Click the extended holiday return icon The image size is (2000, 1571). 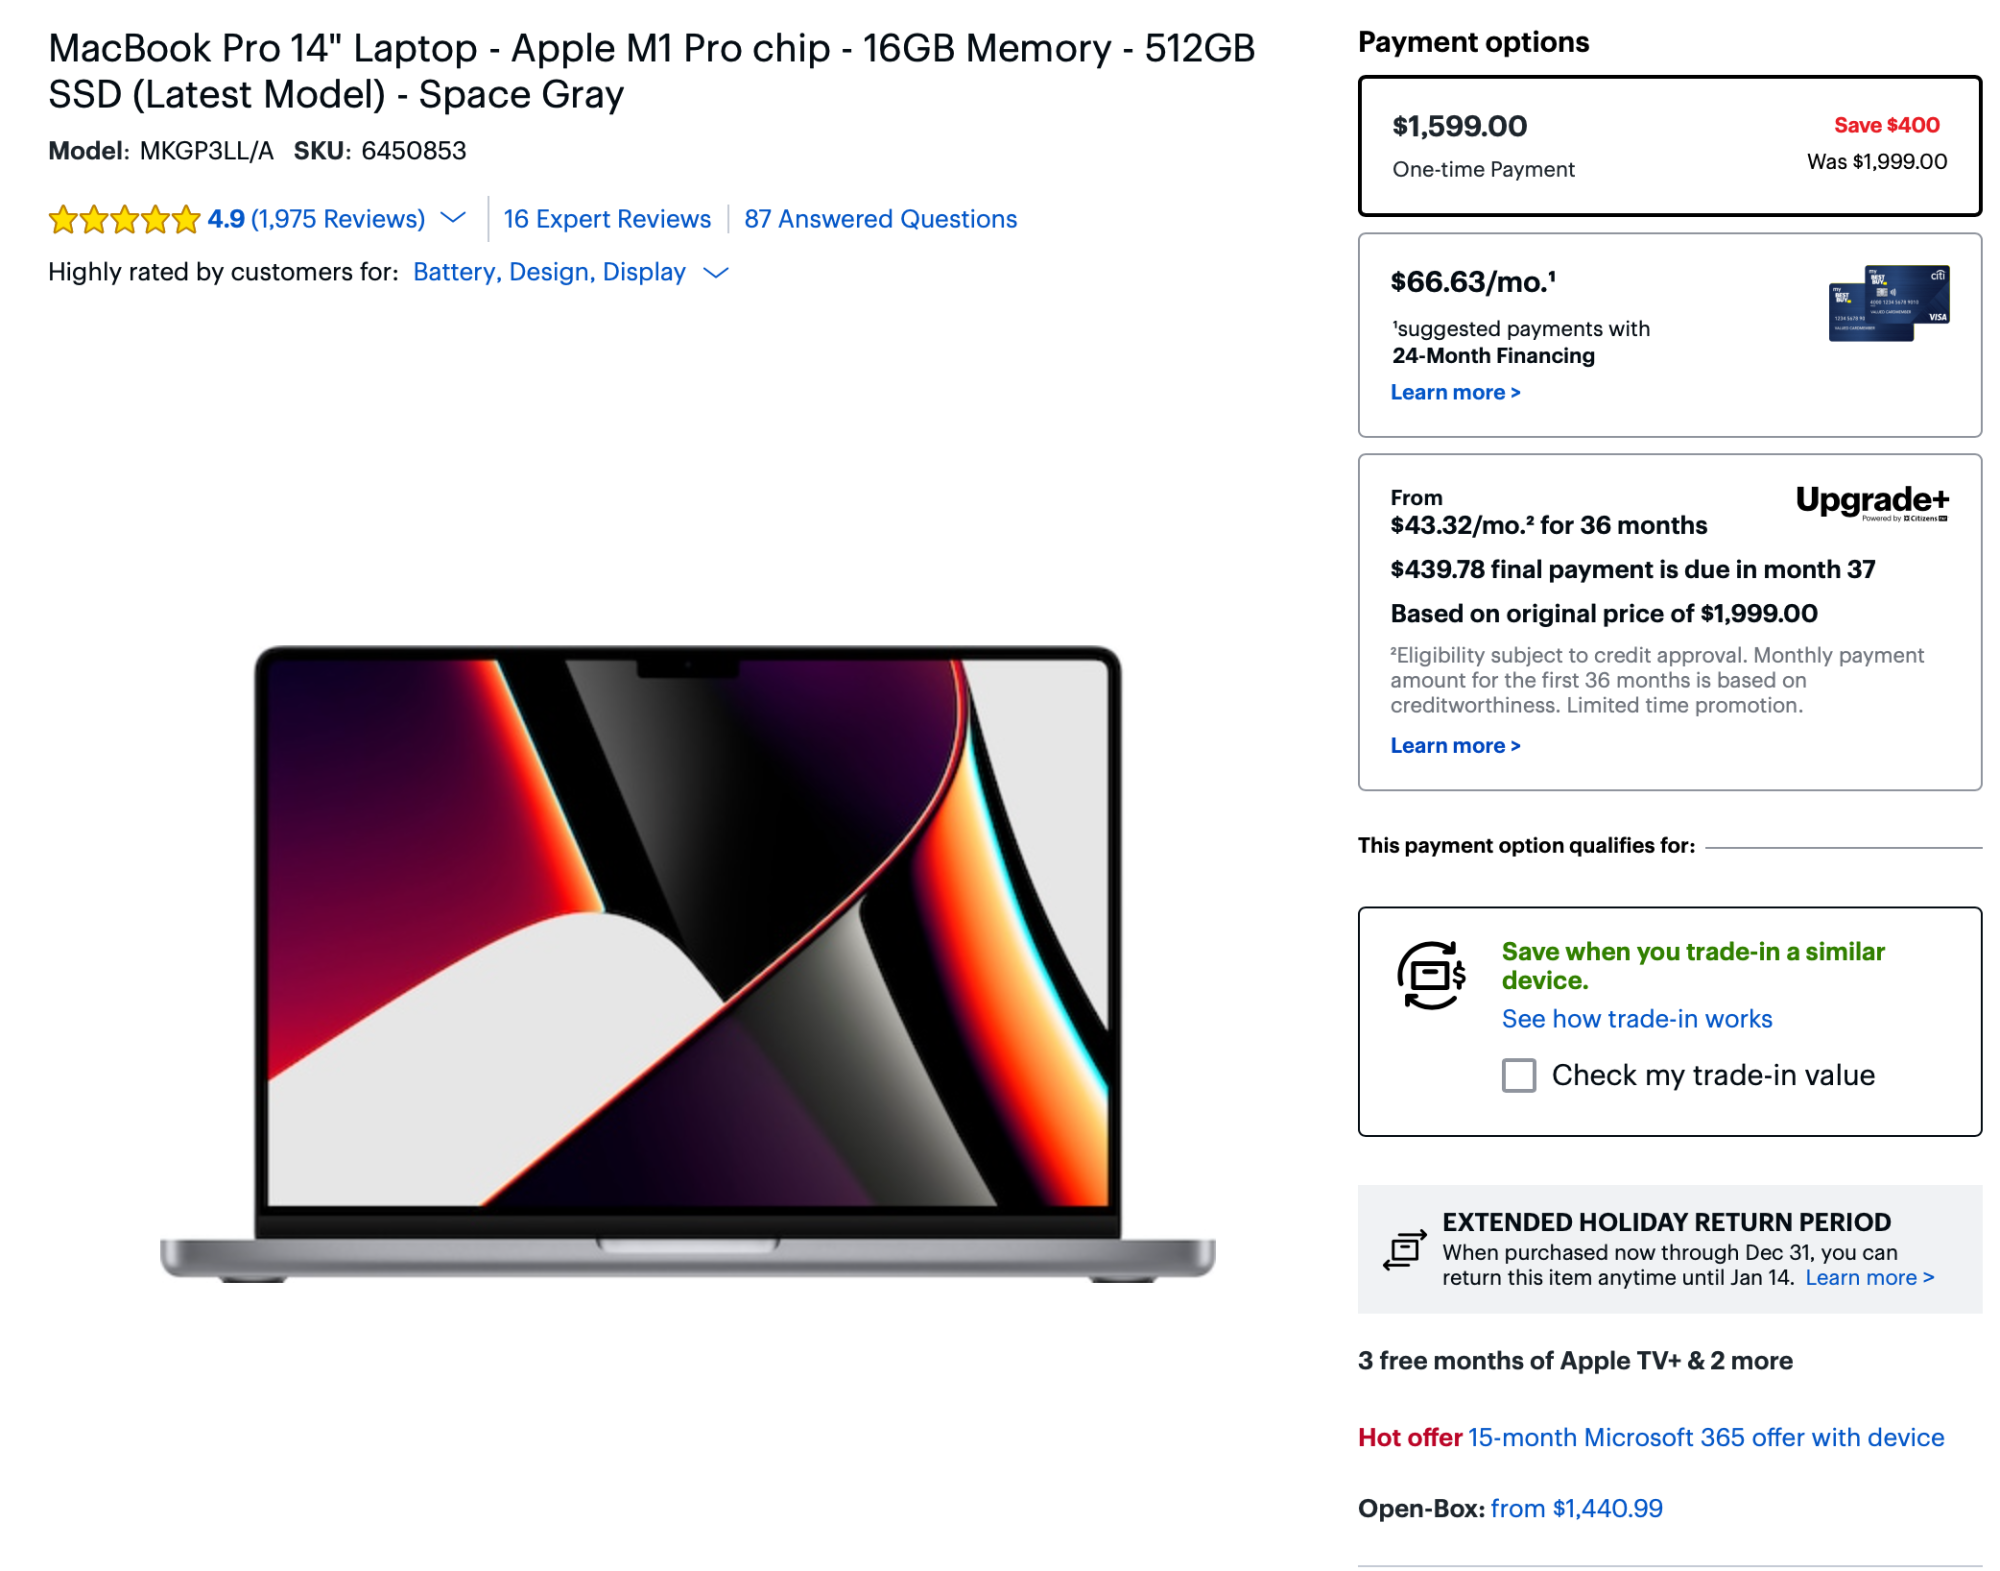[x=1404, y=1249]
